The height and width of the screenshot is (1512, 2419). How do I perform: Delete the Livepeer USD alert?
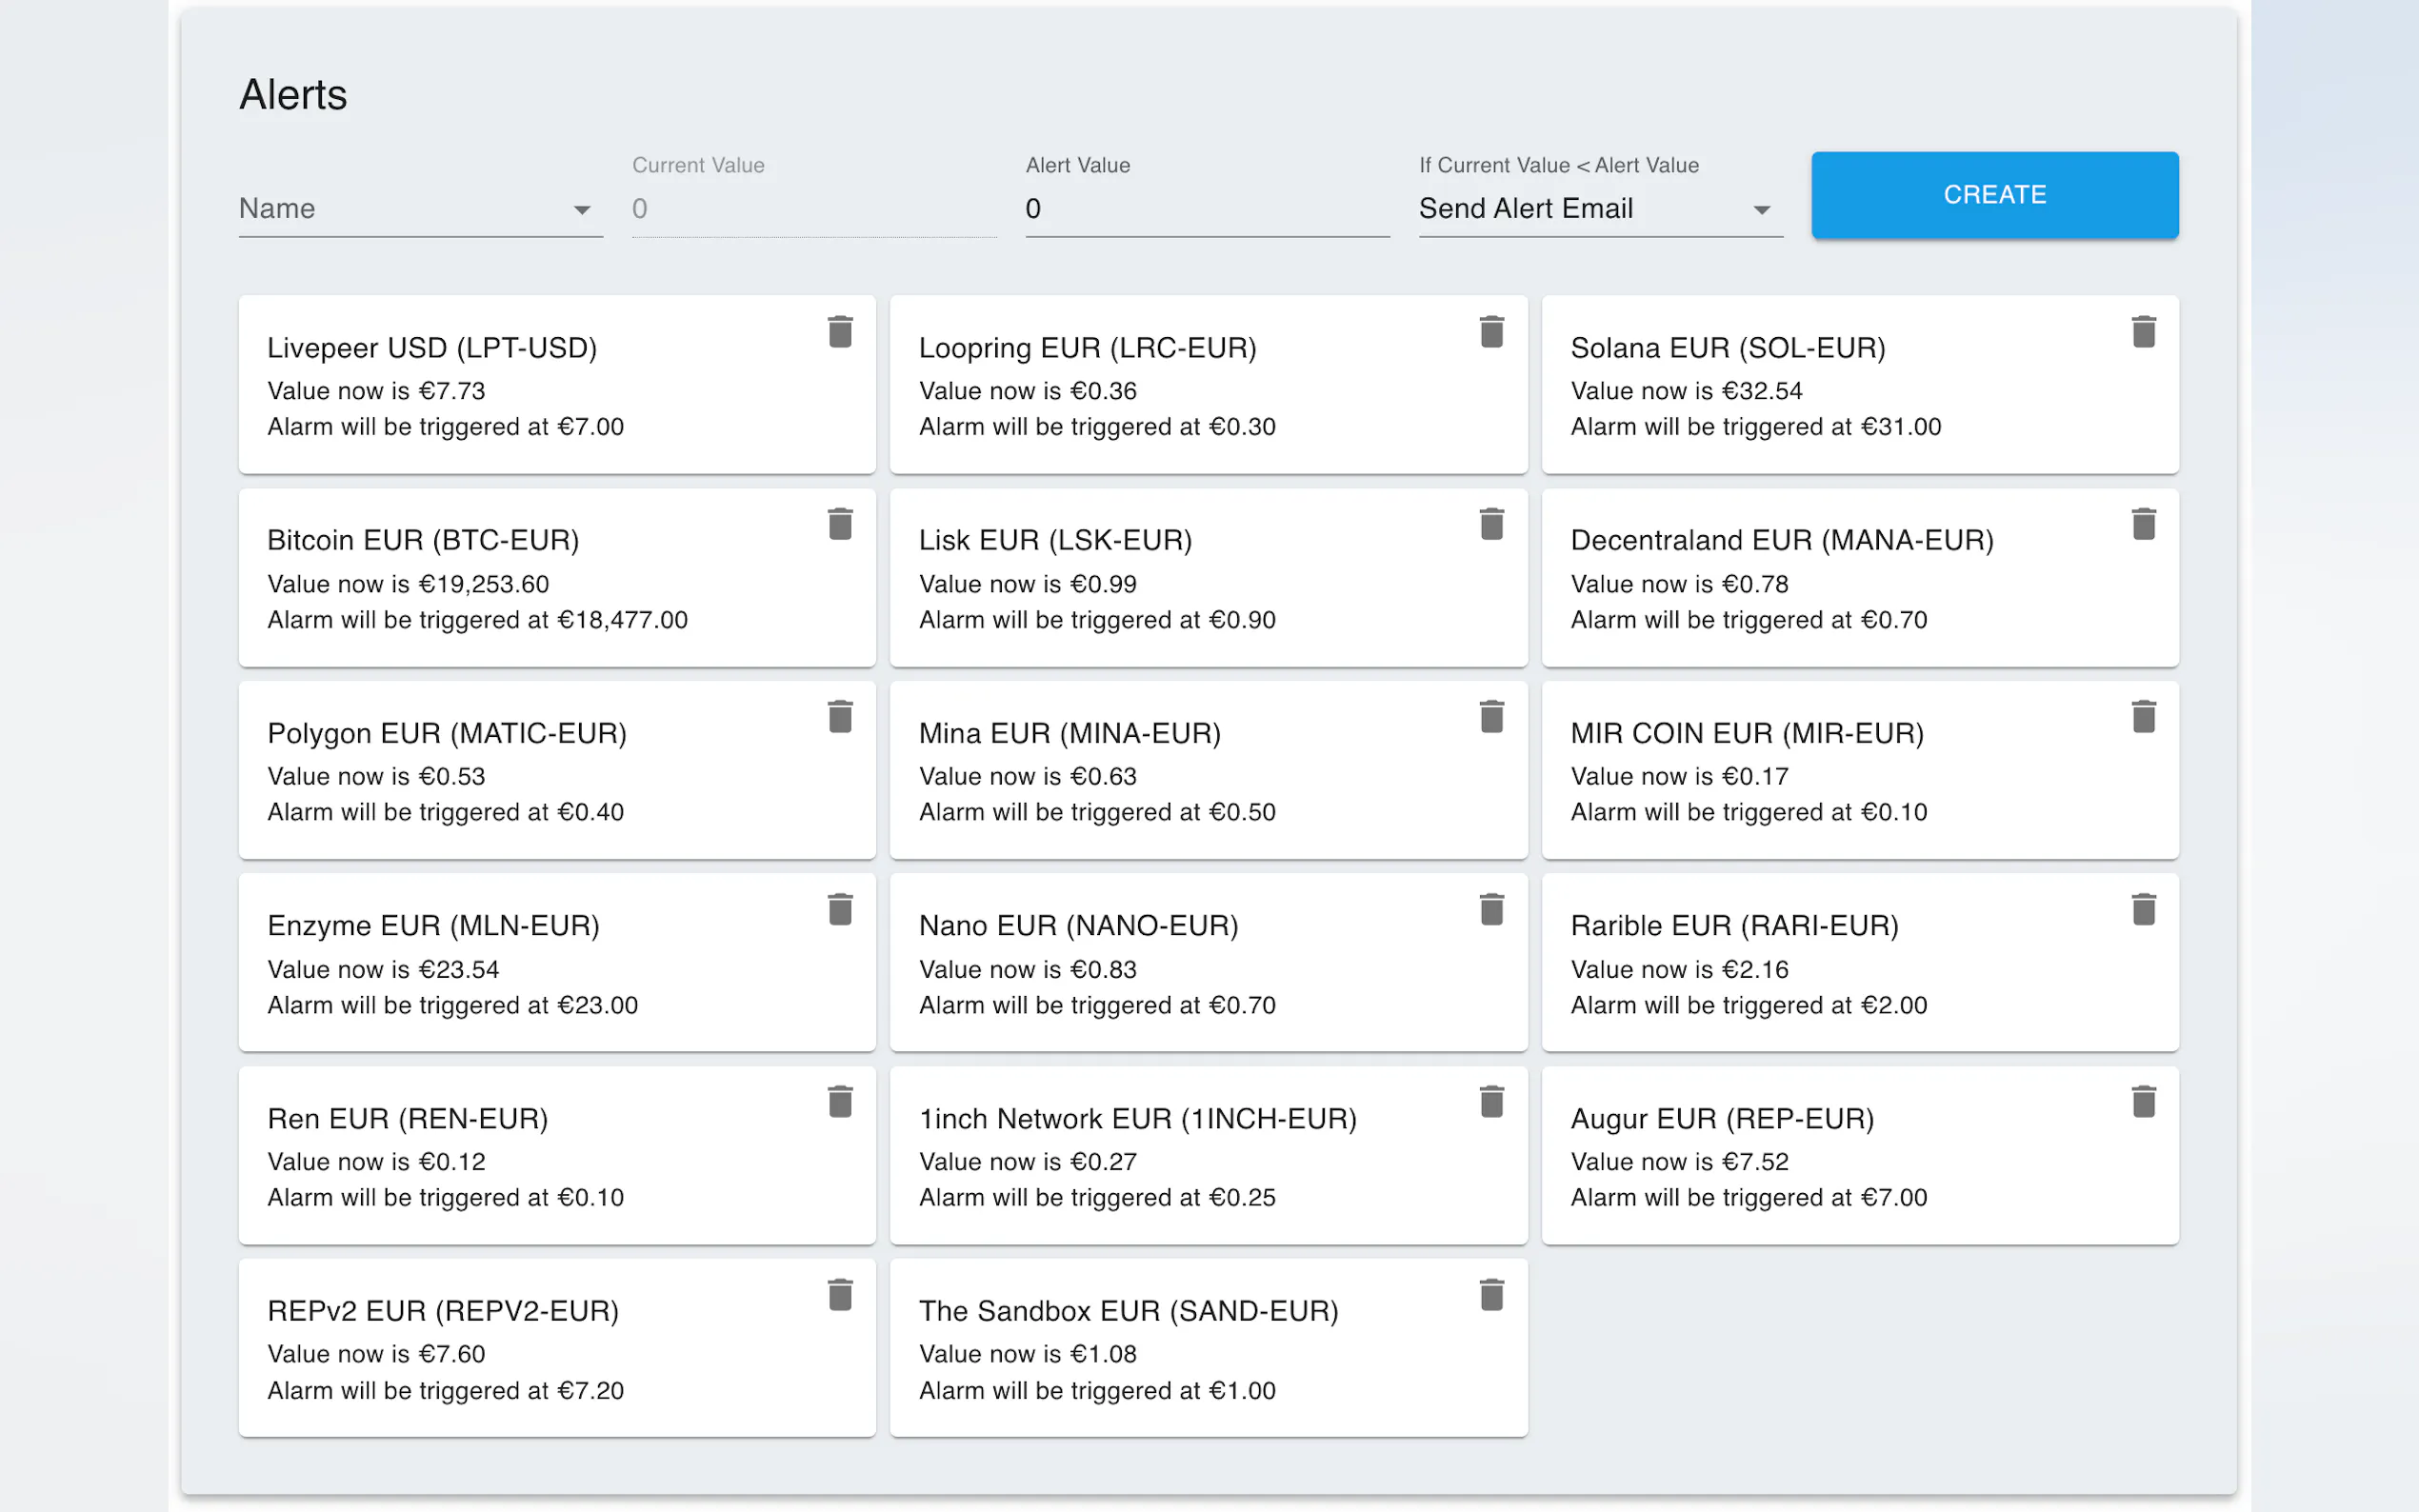click(x=840, y=332)
